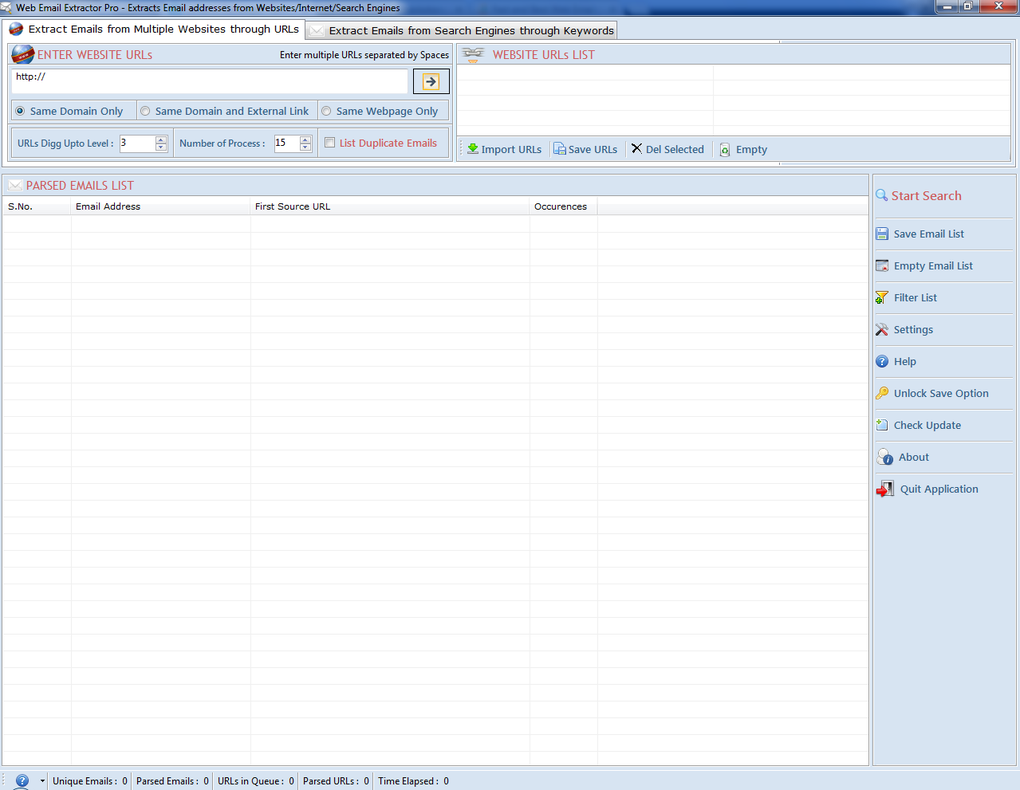Click the add URL arrow button

[x=431, y=81]
